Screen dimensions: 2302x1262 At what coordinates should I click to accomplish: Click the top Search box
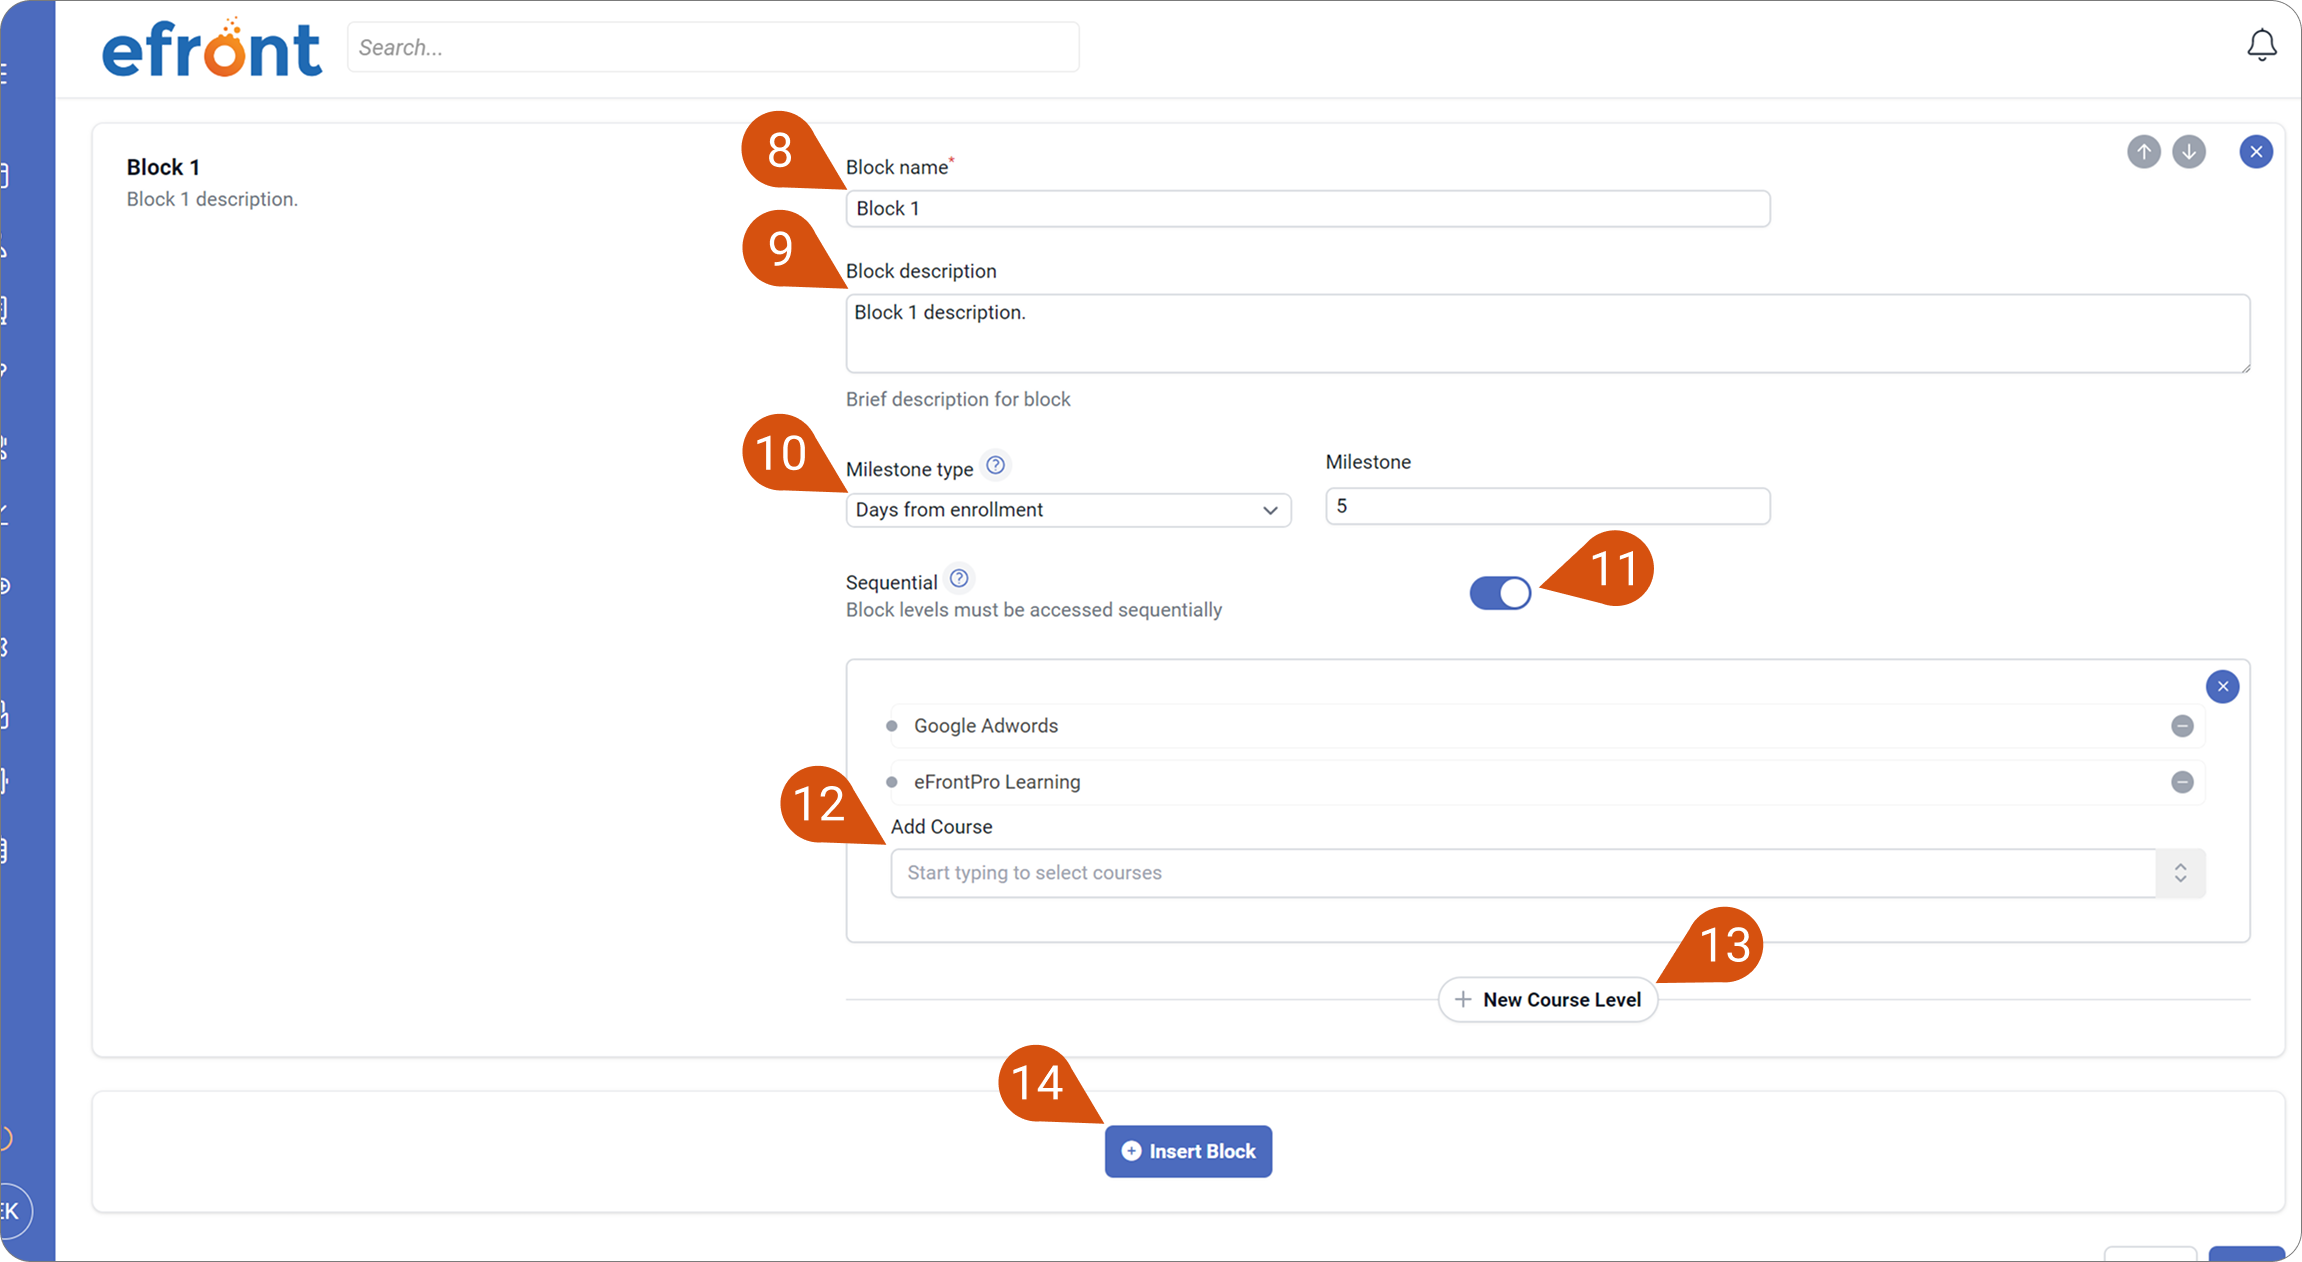[x=713, y=47]
